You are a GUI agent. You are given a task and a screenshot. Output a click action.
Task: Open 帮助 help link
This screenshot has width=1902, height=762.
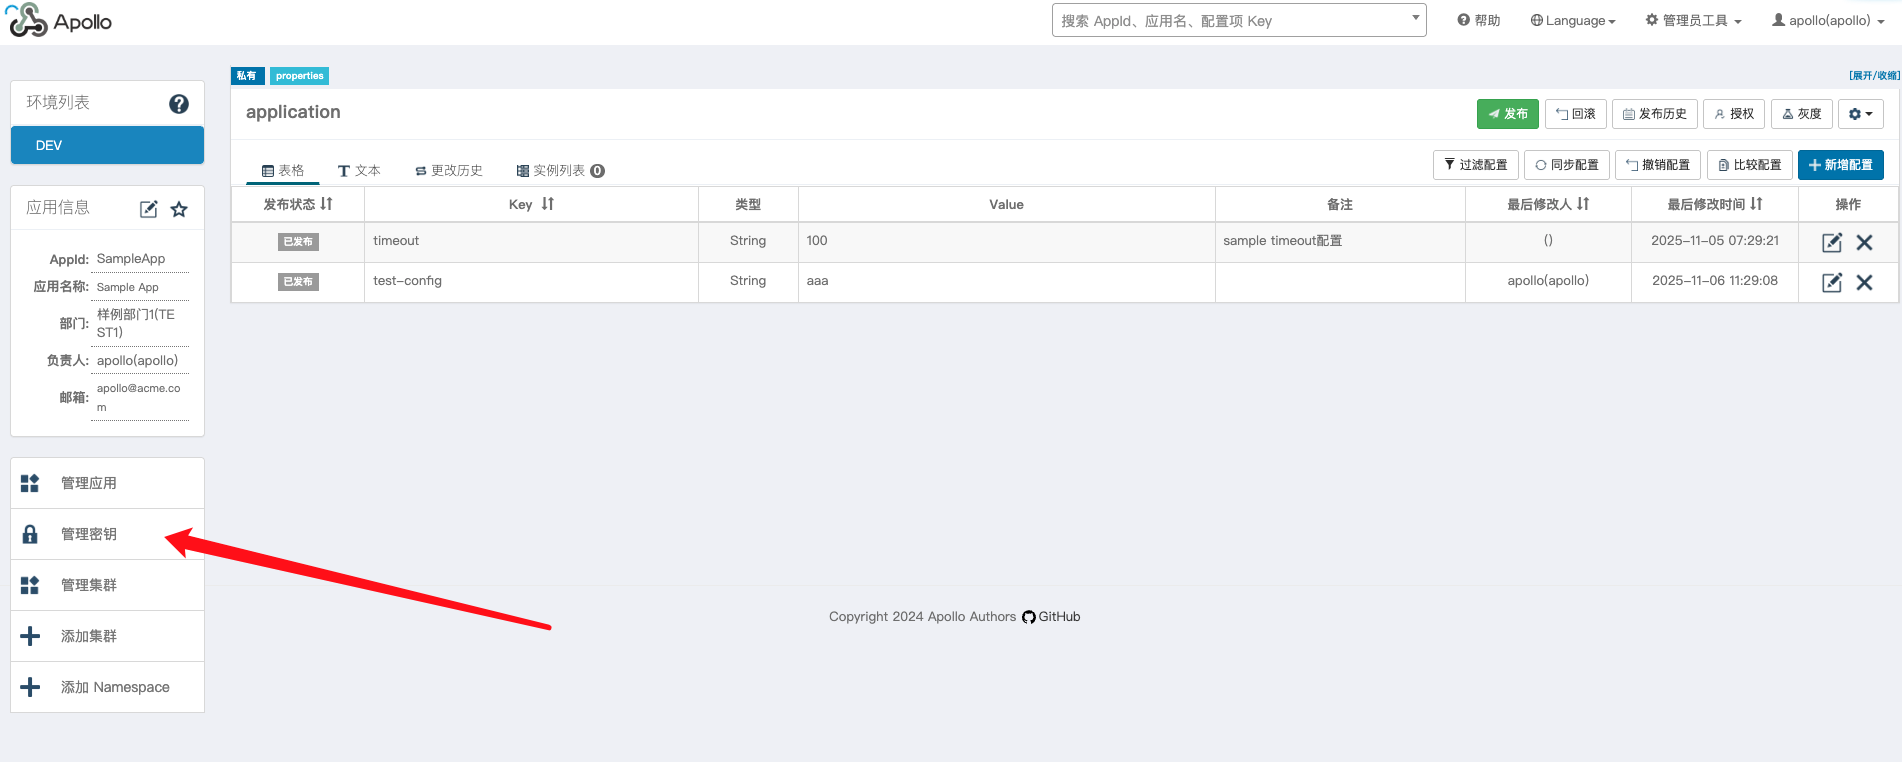coord(1479,20)
